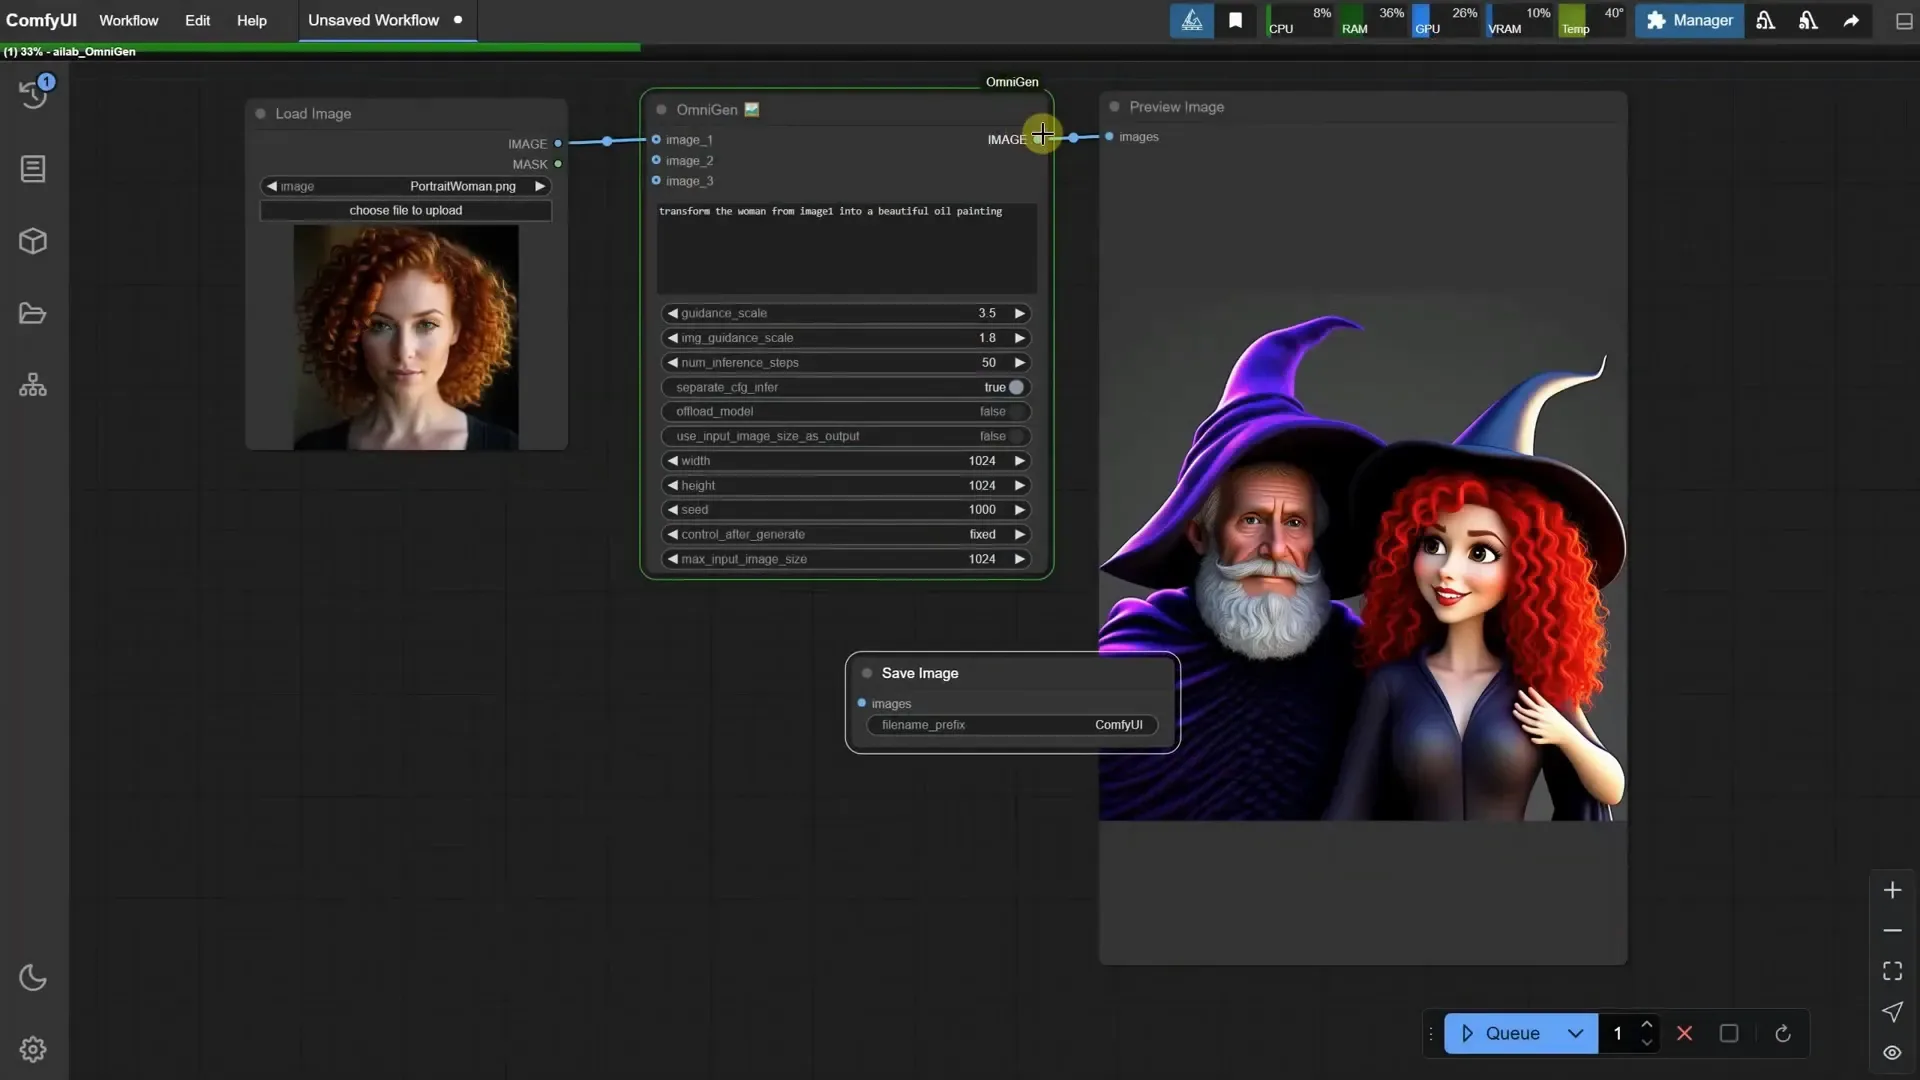
Task: Open the node library cube icon
Action: 33,241
